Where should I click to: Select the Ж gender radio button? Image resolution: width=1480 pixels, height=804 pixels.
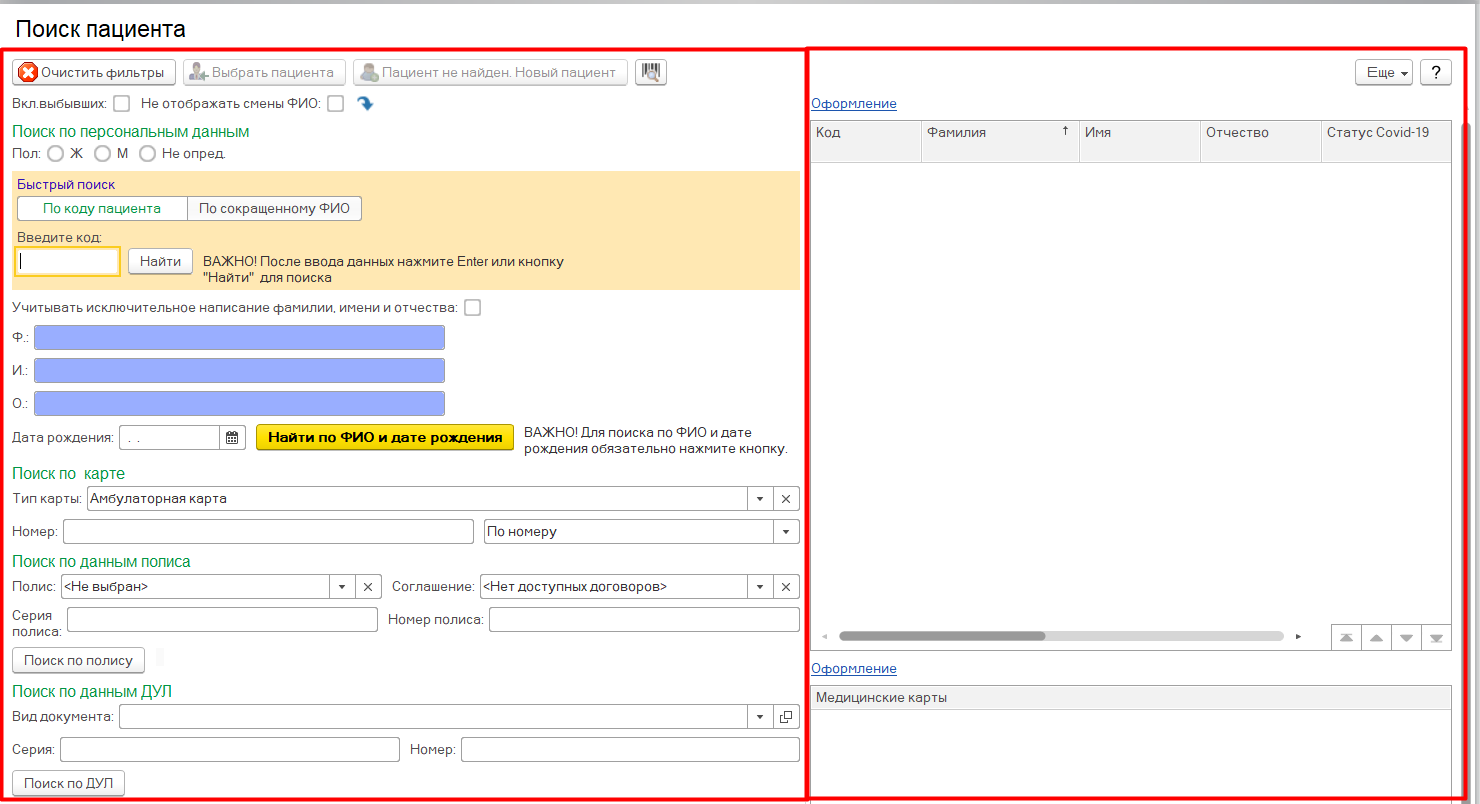click(x=56, y=154)
